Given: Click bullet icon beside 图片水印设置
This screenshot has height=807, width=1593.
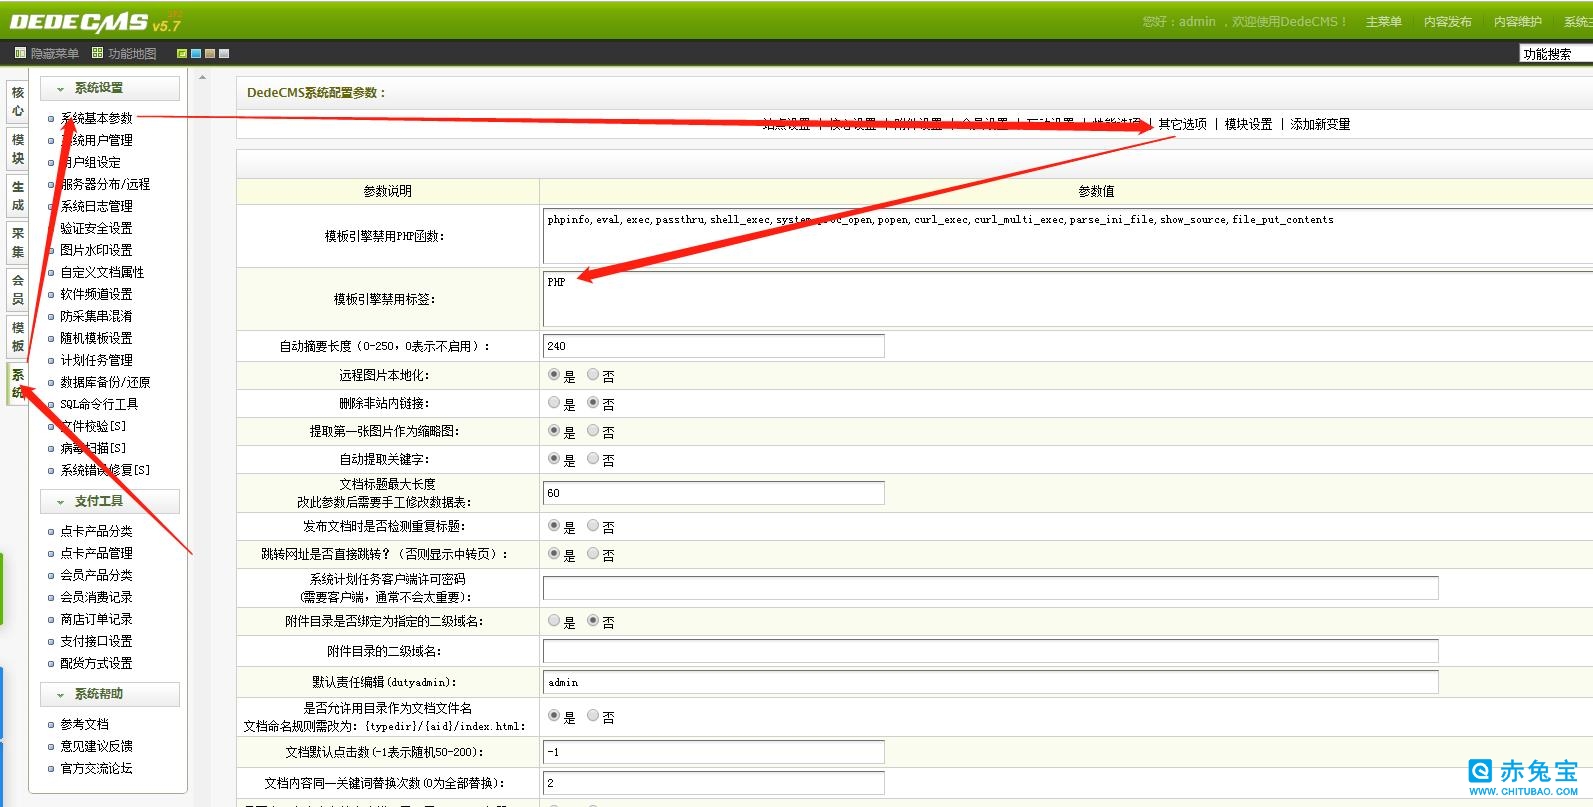Looking at the screenshot, I should click(x=51, y=251).
